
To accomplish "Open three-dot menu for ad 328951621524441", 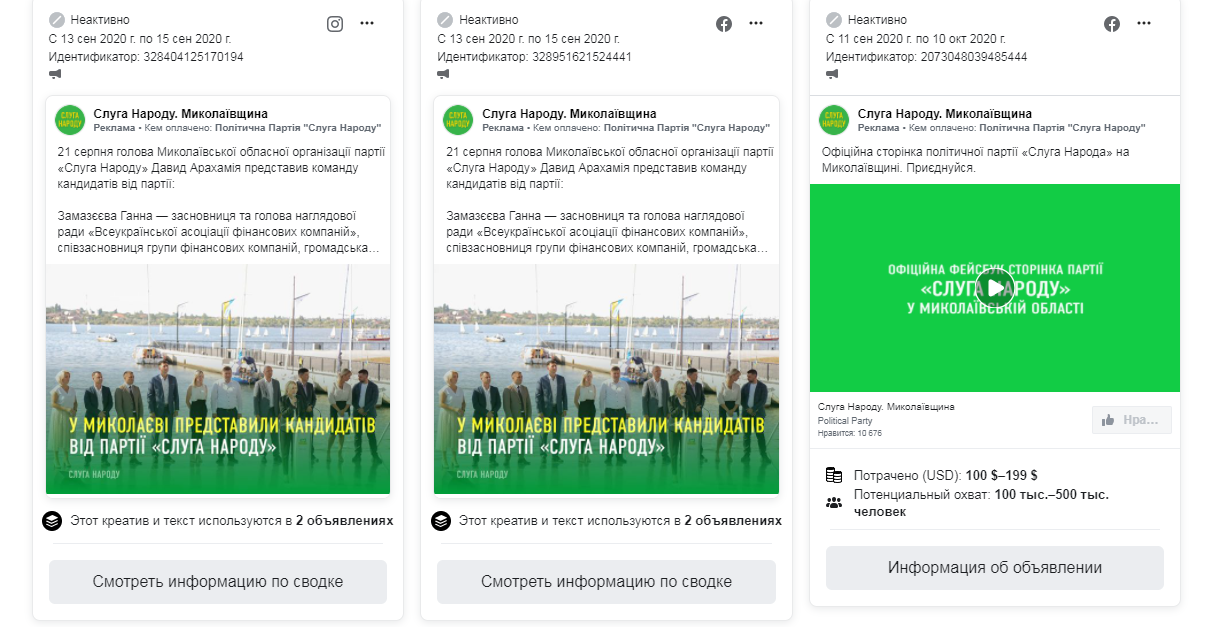I will [756, 24].
